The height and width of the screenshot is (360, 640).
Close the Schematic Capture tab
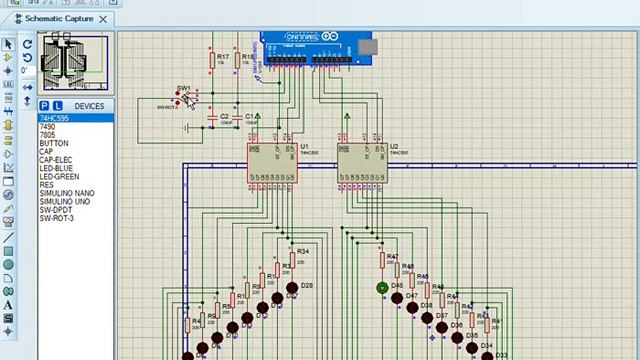pyautogui.click(x=103, y=19)
